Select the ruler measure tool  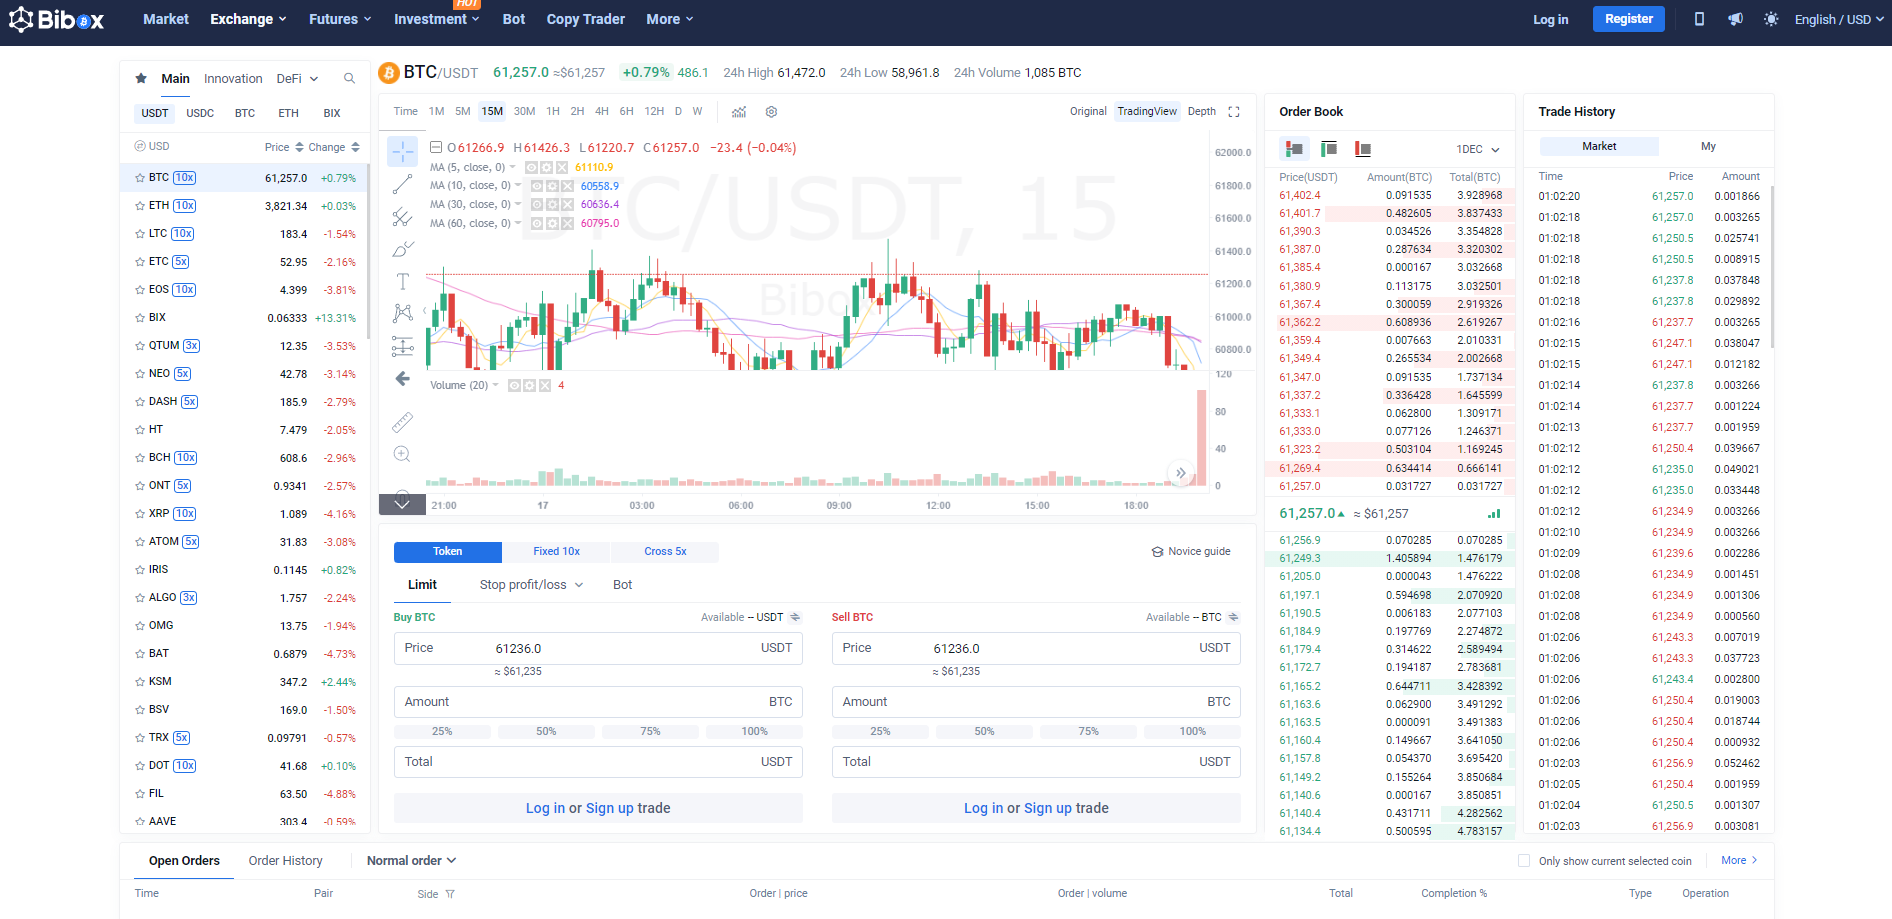click(403, 422)
